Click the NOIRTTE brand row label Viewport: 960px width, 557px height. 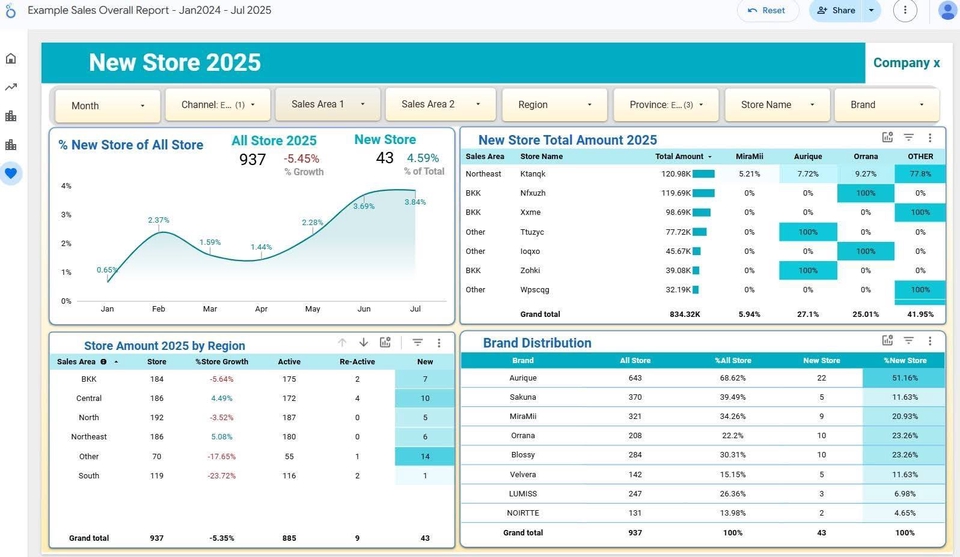[x=523, y=513]
